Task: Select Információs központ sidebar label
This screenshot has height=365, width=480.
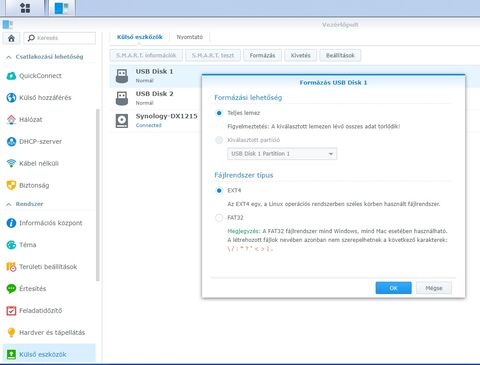Action: pyautogui.click(x=51, y=223)
